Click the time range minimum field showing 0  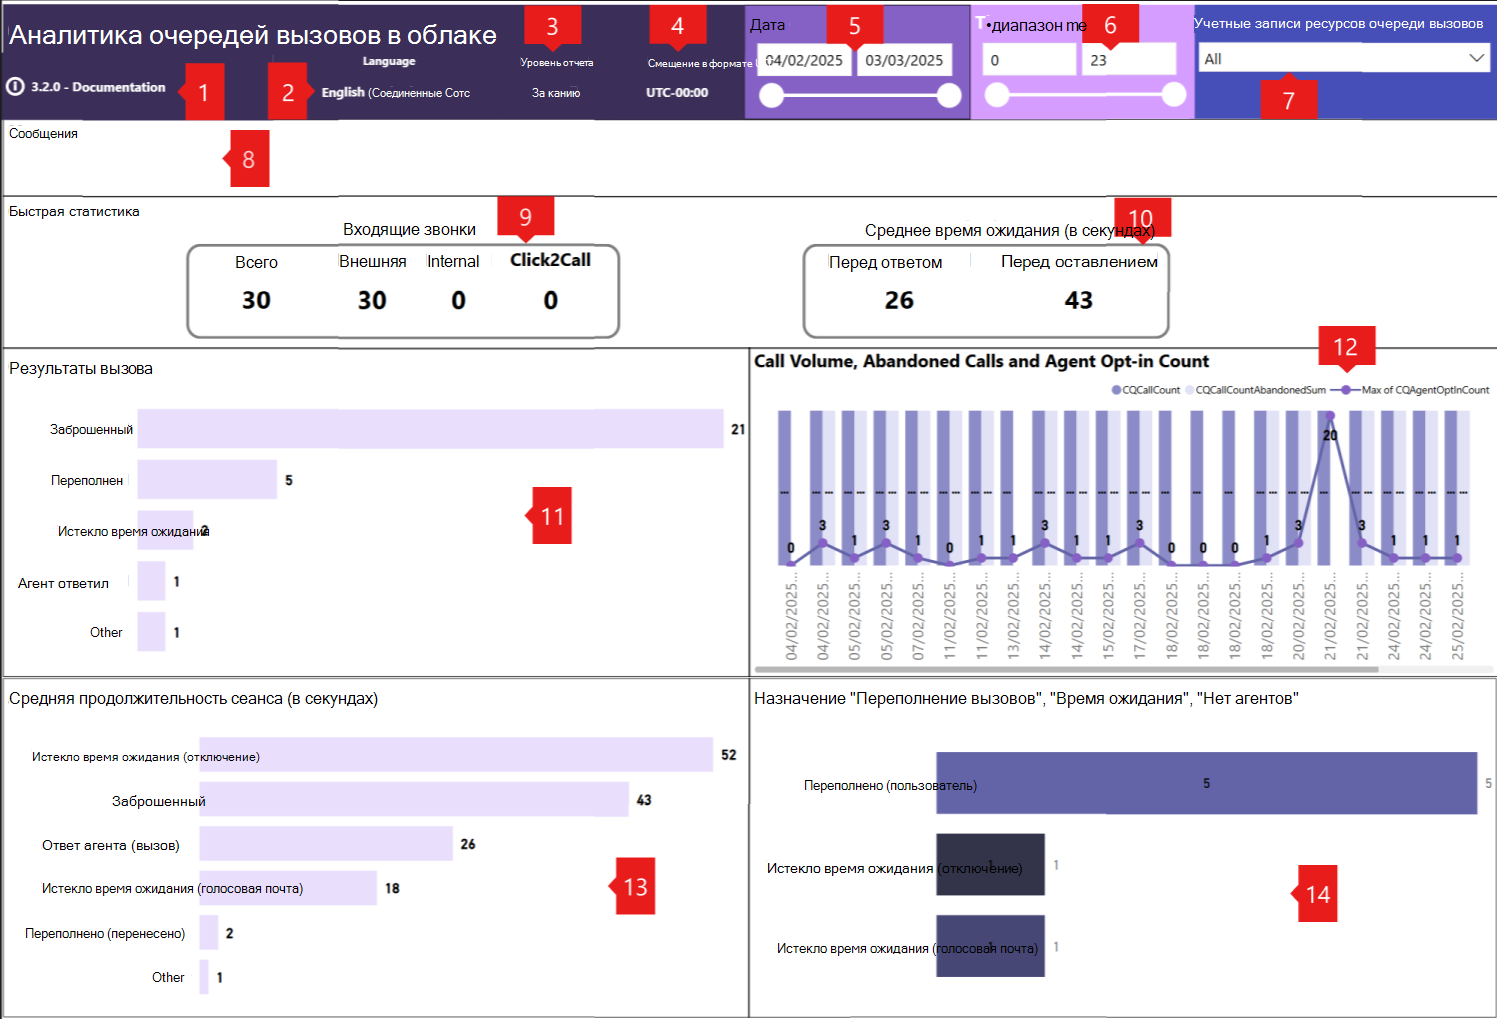click(x=1029, y=60)
